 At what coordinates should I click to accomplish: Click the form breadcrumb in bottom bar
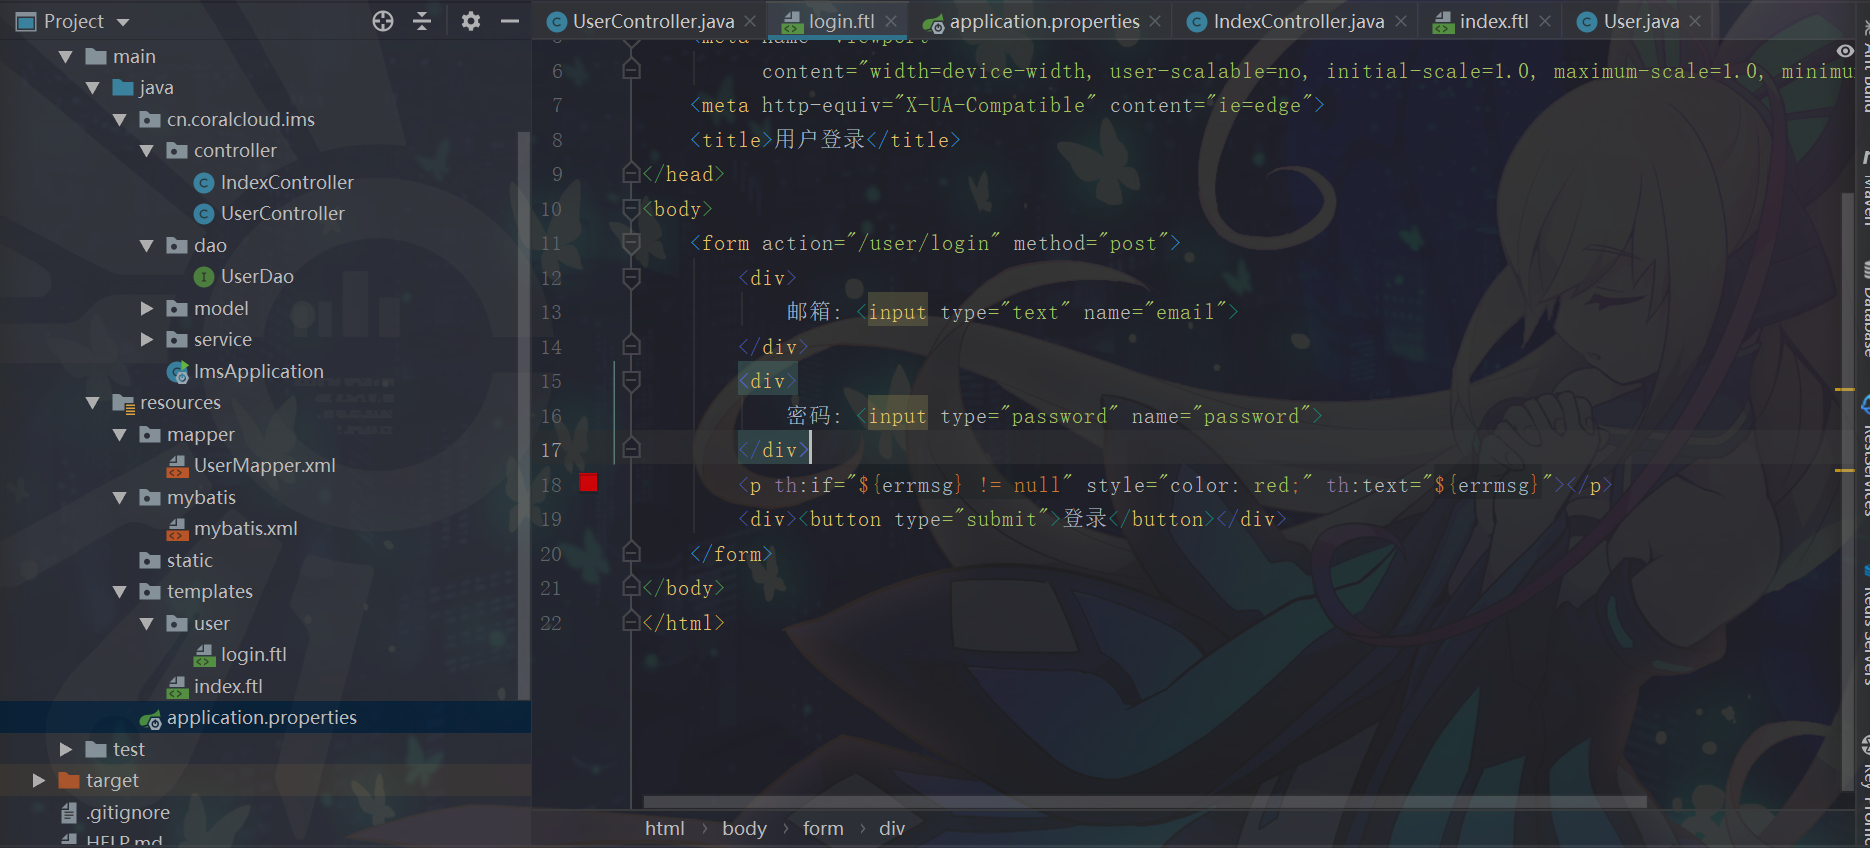click(822, 829)
